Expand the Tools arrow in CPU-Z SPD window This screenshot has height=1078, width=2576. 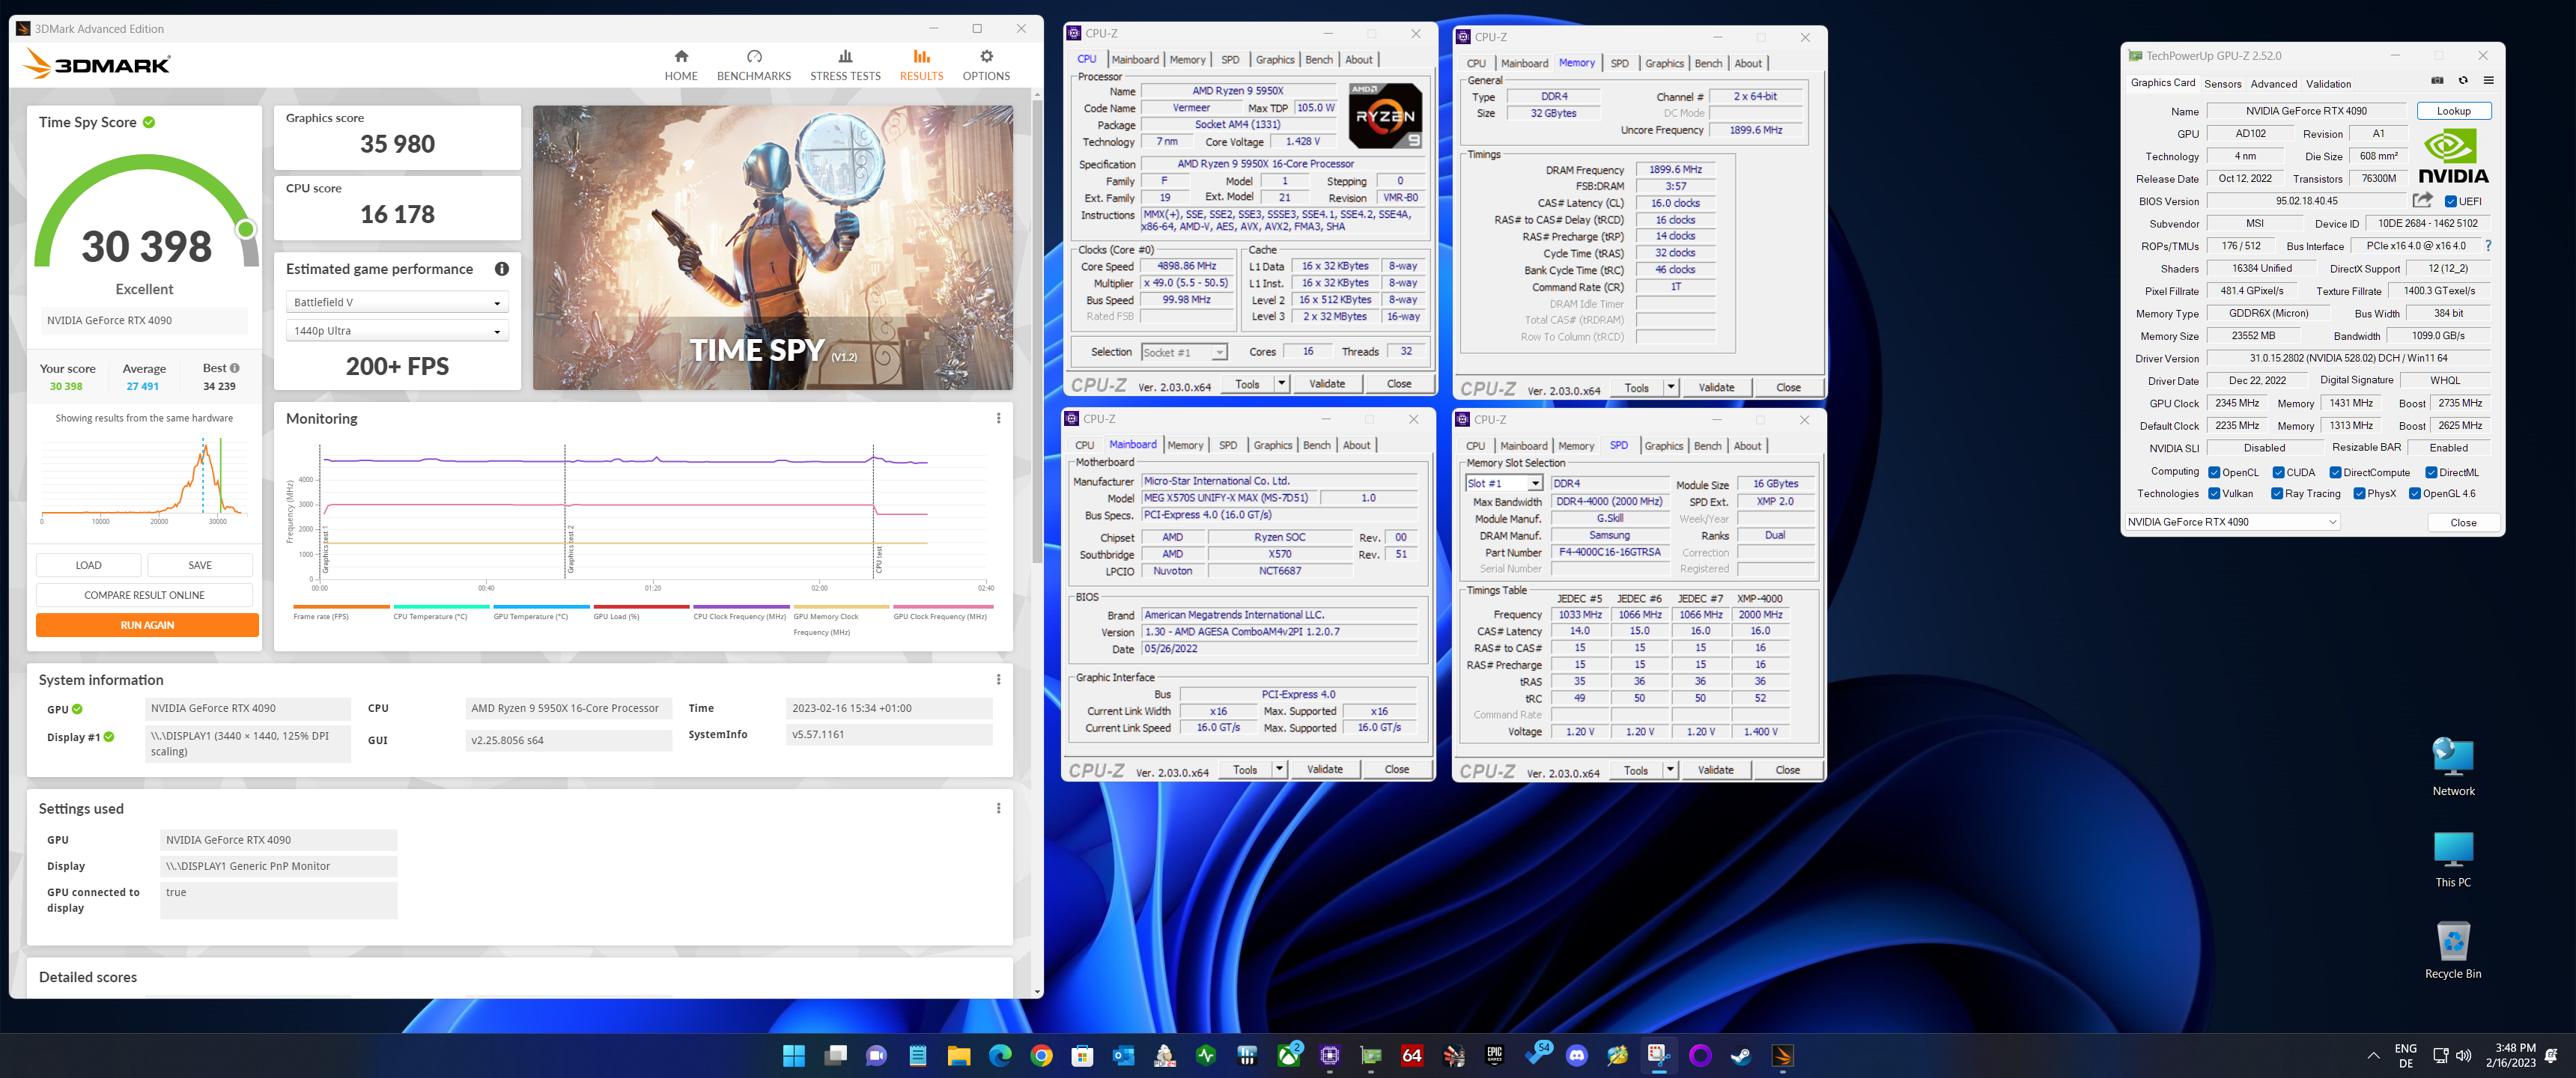pyautogui.click(x=1670, y=770)
